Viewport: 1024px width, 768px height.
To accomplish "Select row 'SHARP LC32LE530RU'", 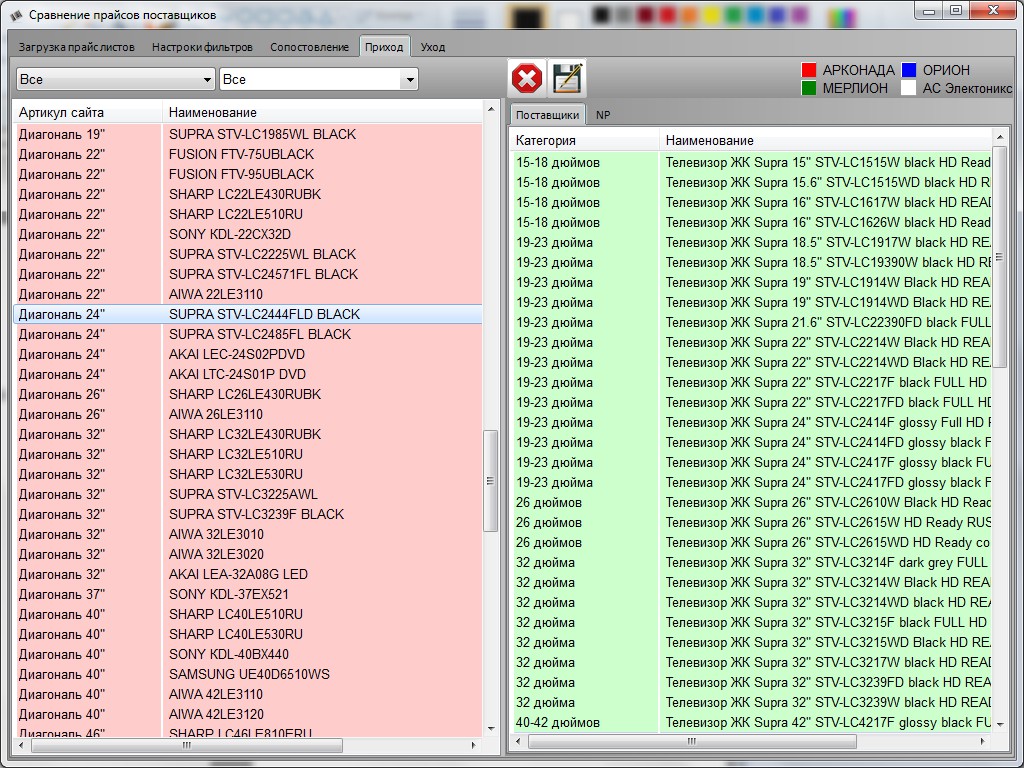I will tap(248, 474).
